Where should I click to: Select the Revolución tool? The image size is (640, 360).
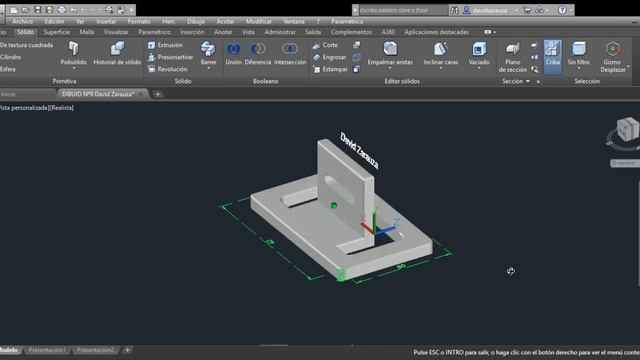[x=168, y=69]
